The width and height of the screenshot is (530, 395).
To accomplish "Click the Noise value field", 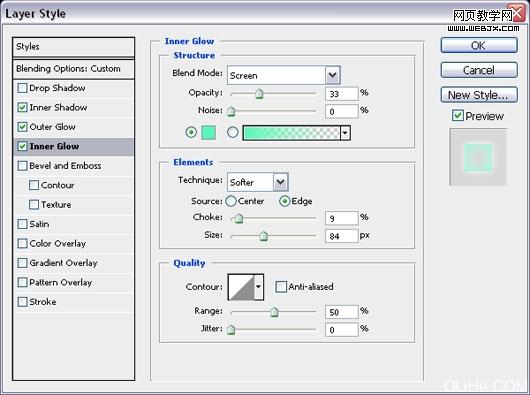I will pyautogui.click(x=341, y=111).
